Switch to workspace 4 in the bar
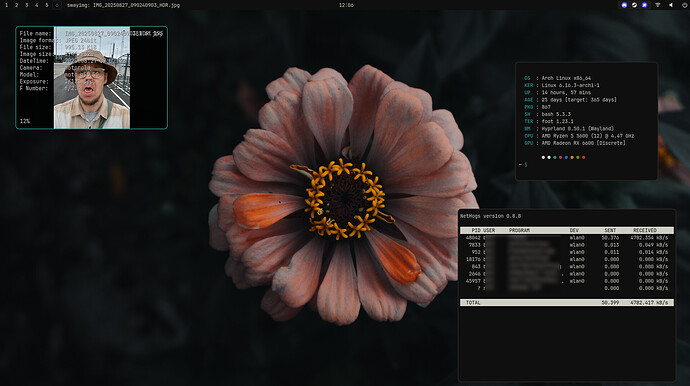Image resolution: width=690 pixels, height=386 pixels. point(37,5)
